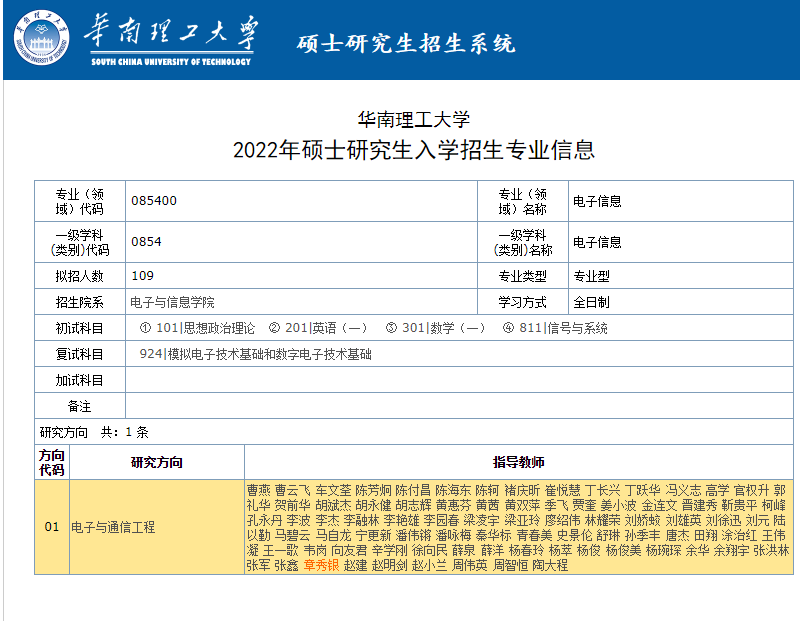Click the 华南理工大学 calligraphy logo in the banner
This screenshot has height=621, width=800.
(x=171, y=40)
